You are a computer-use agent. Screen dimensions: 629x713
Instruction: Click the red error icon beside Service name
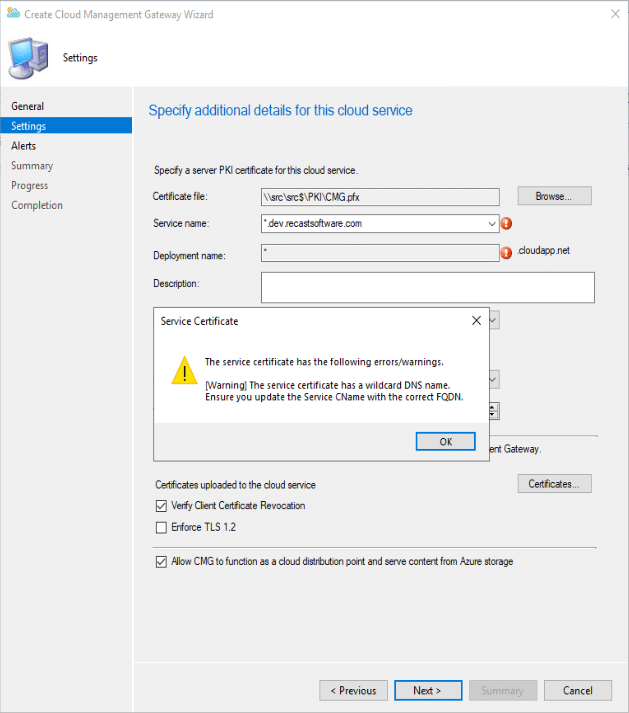pyautogui.click(x=506, y=224)
